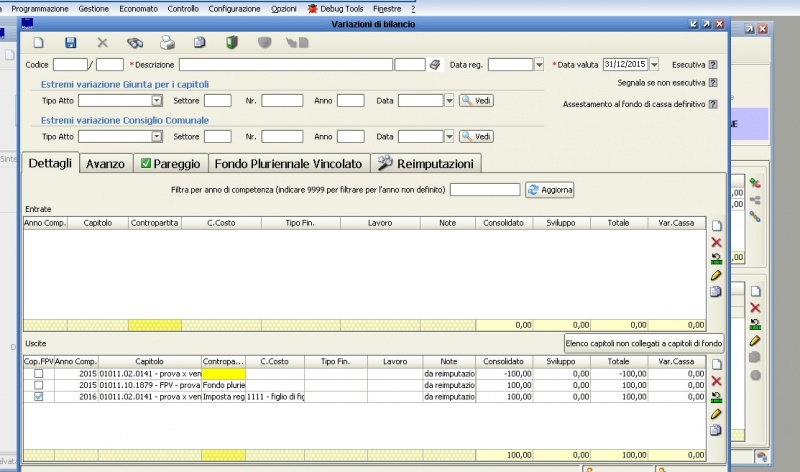The width and height of the screenshot is (800, 472).
Task: Open the Data valuta date dropdown
Action: click(x=655, y=65)
